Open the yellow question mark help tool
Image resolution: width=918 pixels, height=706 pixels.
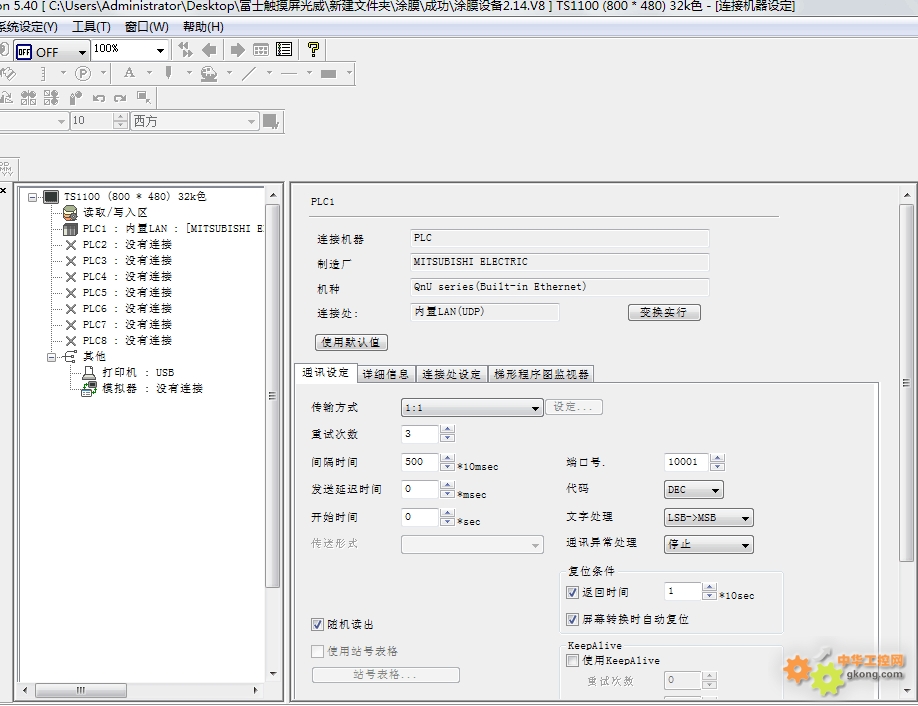tap(313, 50)
